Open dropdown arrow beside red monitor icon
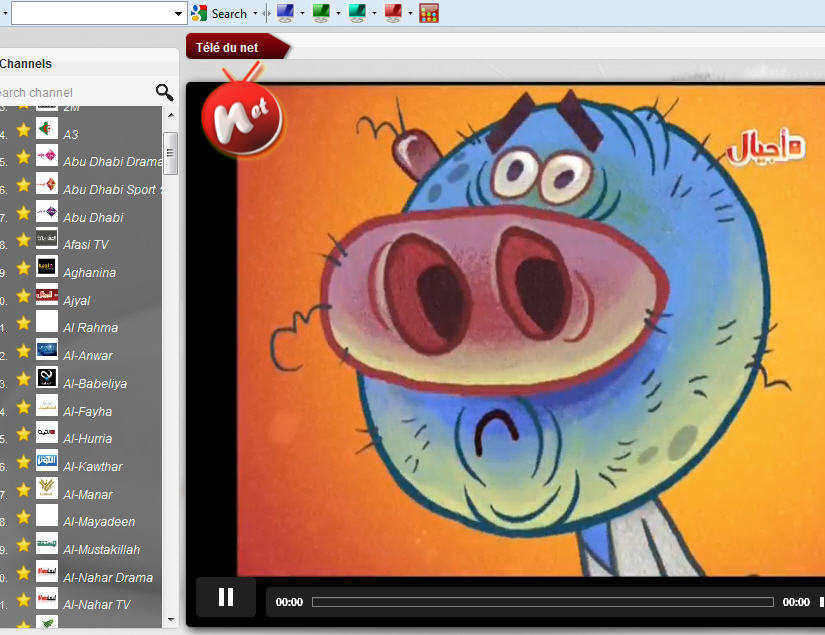The image size is (825, 635). [x=410, y=14]
